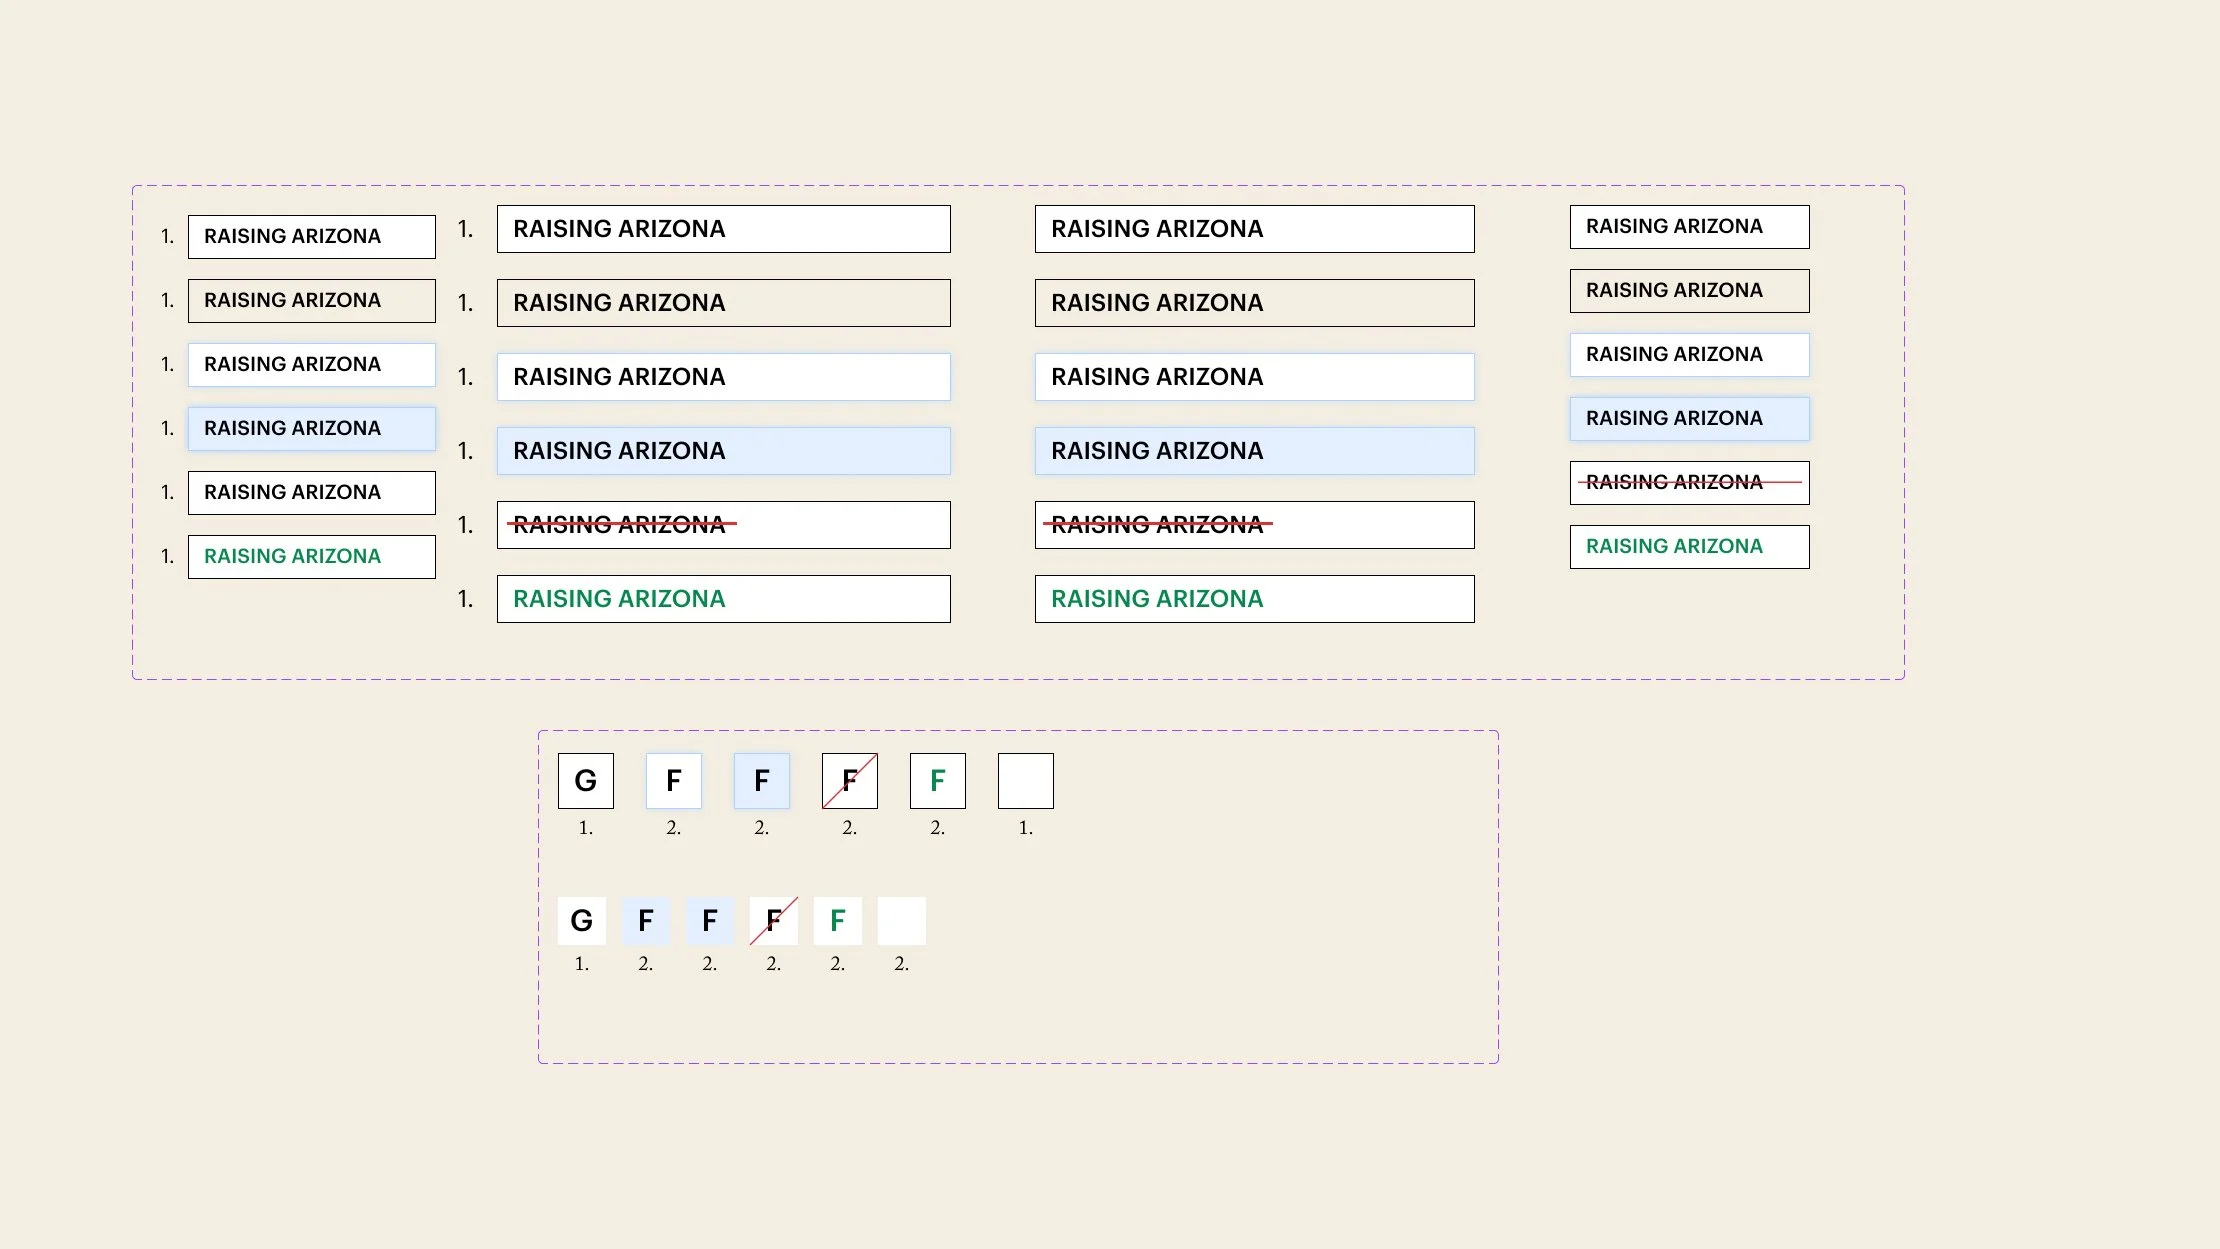Viewport: 2220px width, 1249px height.
Task: Select the borderless green F letter tile
Action: (838, 921)
